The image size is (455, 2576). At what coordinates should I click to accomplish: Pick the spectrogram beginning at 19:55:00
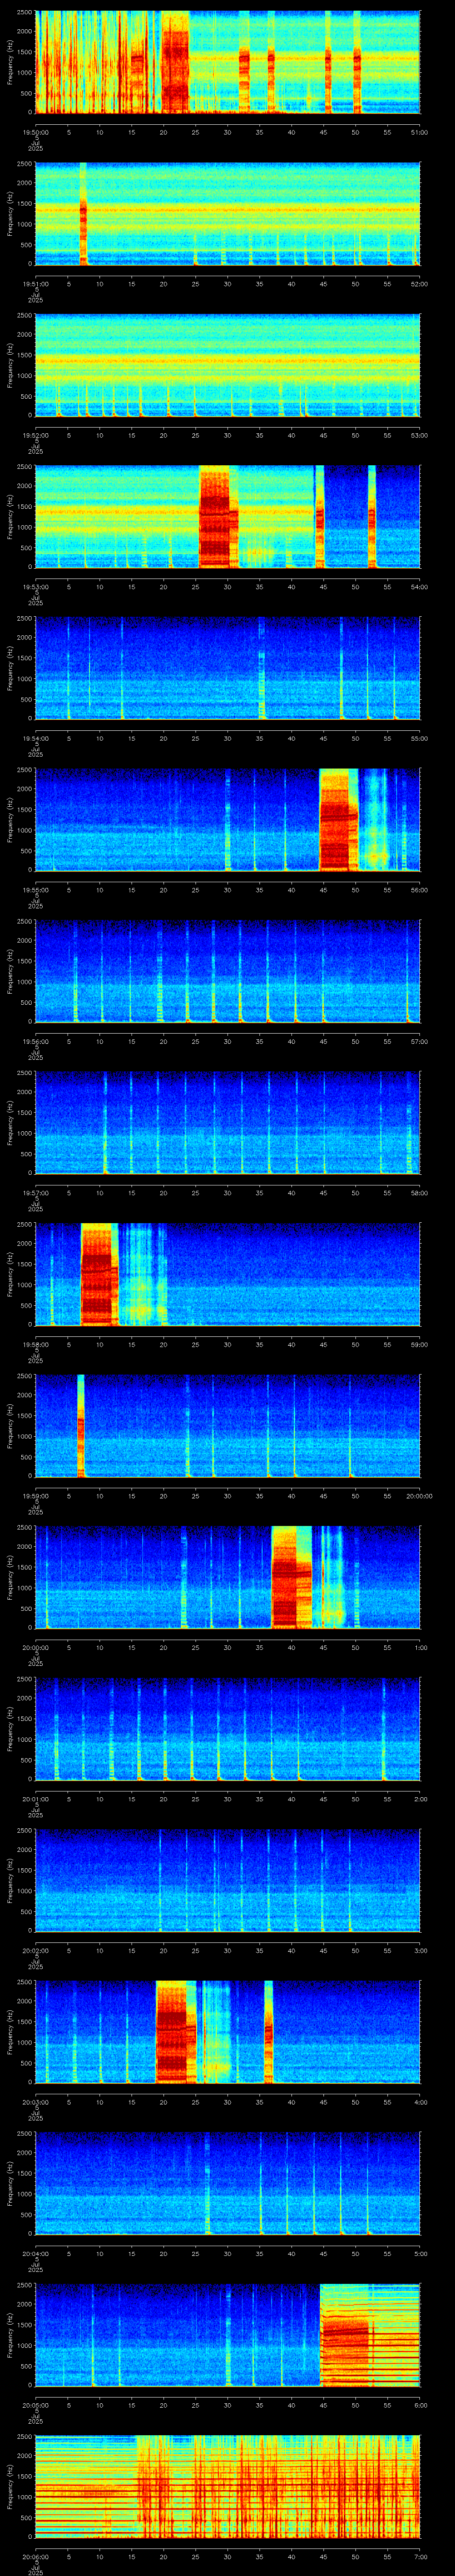coord(228,820)
